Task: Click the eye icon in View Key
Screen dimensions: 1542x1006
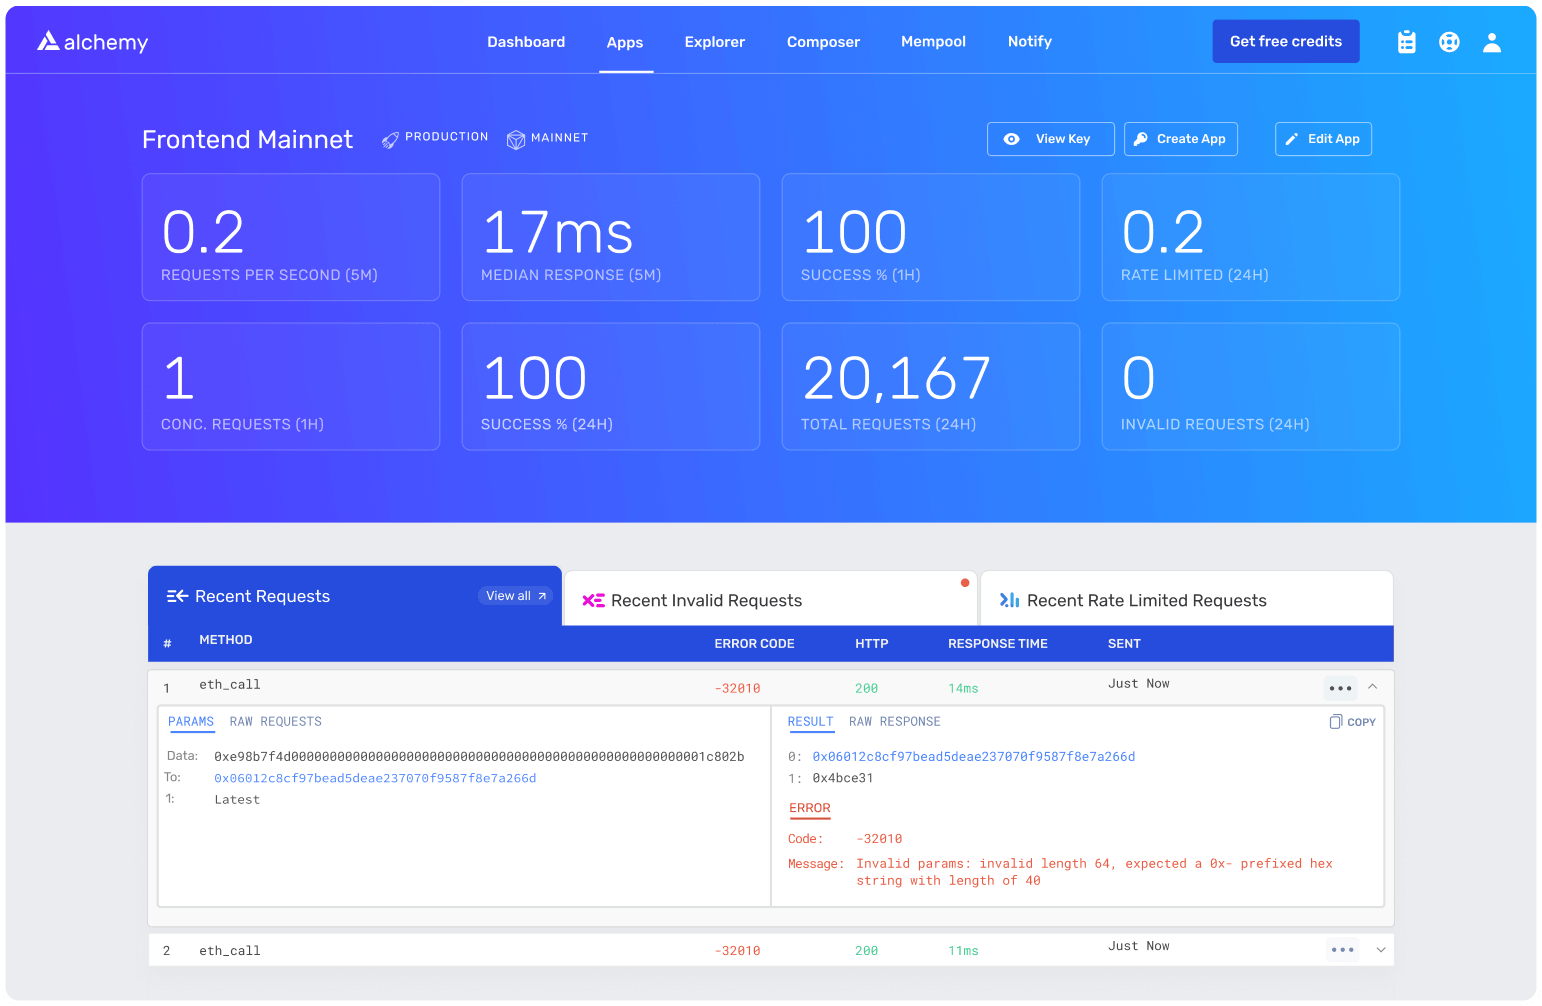Action: click(1012, 139)
